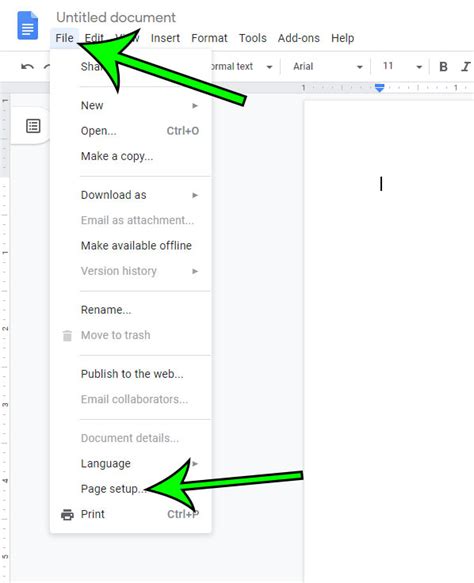Image resolution: width=474 pixels, height=583 pixels.
Task: Click the blue indent marker on ruler
Action: (x=379, y=88)
